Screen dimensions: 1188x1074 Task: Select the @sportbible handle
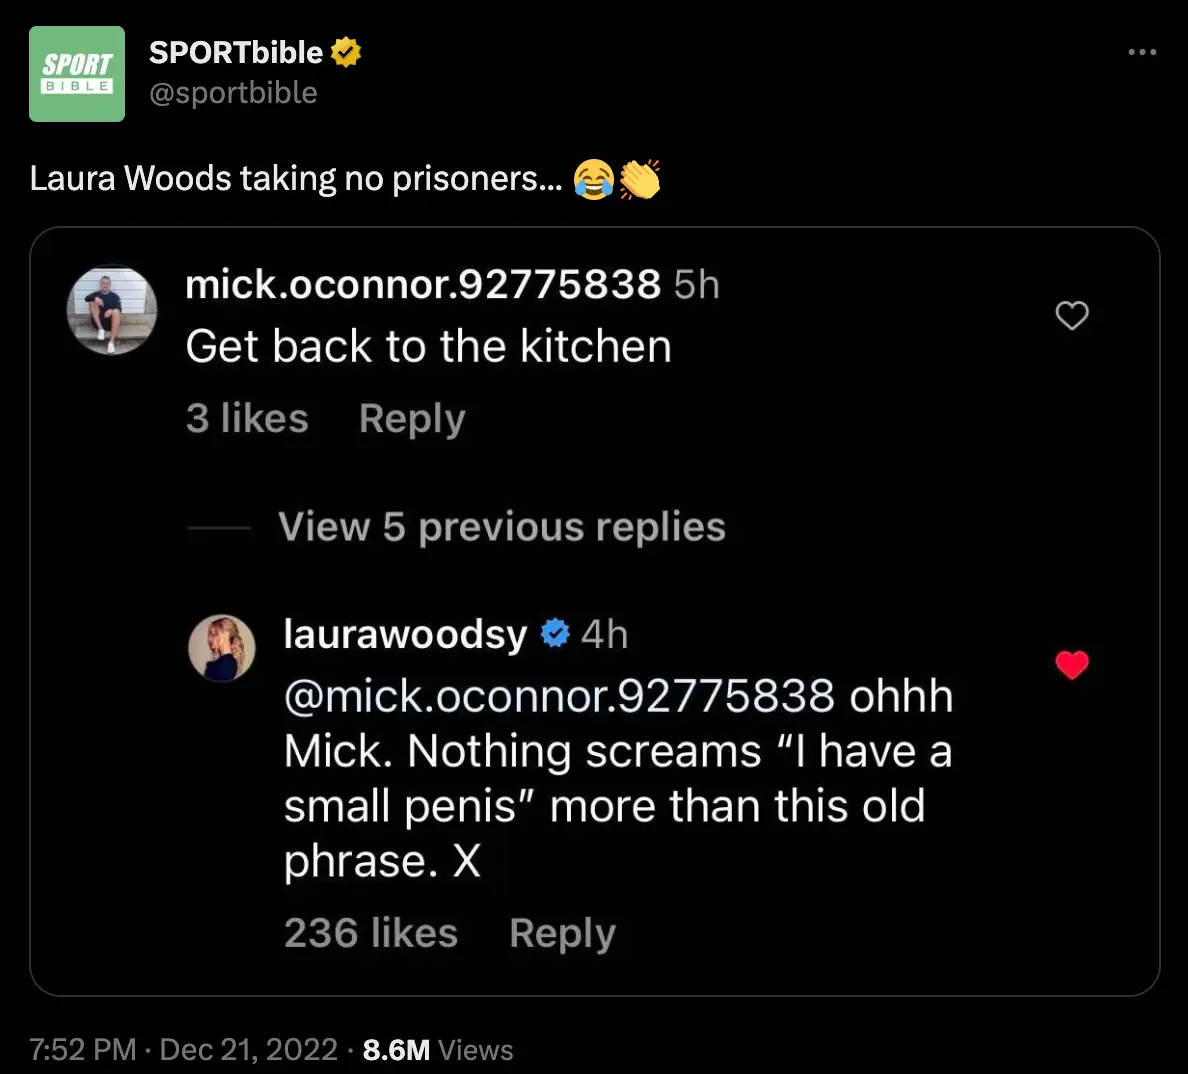coord(233,92)
